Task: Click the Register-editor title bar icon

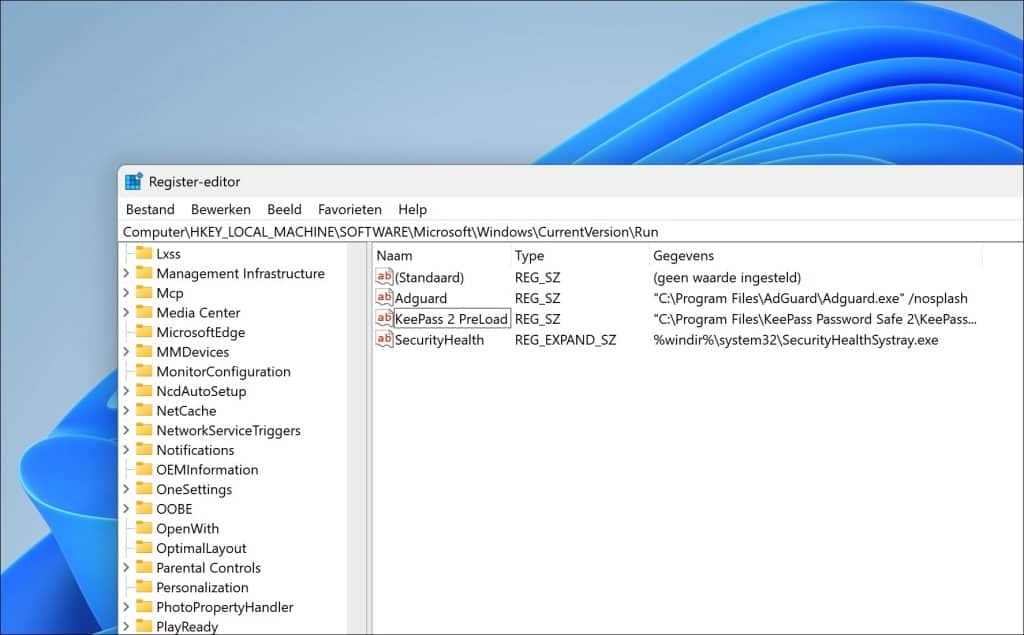Action: [133, 181]
